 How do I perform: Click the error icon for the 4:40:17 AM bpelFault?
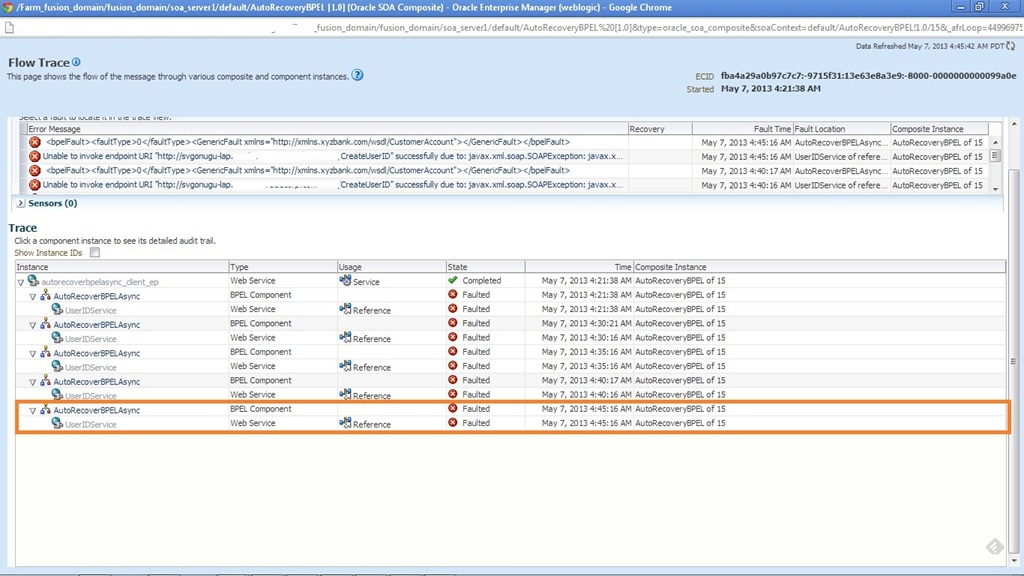tap(35, 171)
